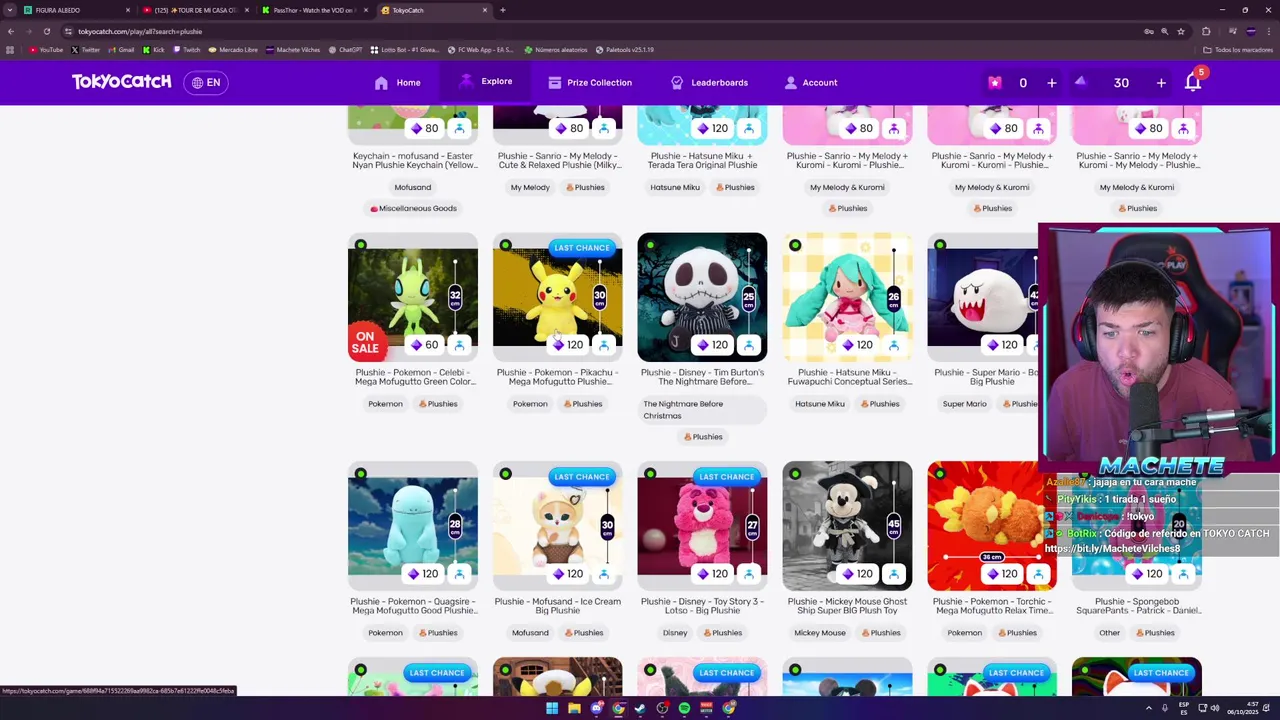Viewport: 1280px width, 720px height.
Task: Go to the Home tab
Action: [398, 83]
